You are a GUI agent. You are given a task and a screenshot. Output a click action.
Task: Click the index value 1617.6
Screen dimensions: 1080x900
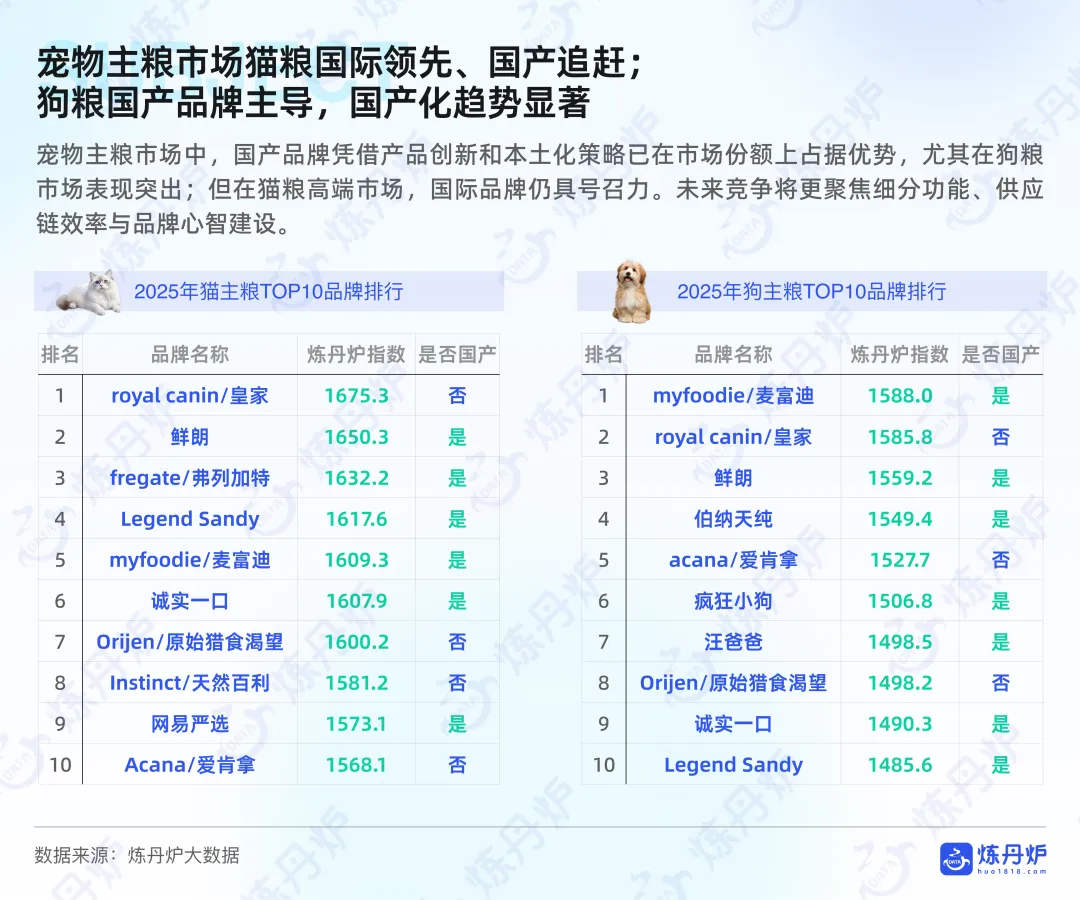pyautogui.click(x=356, y=519)
